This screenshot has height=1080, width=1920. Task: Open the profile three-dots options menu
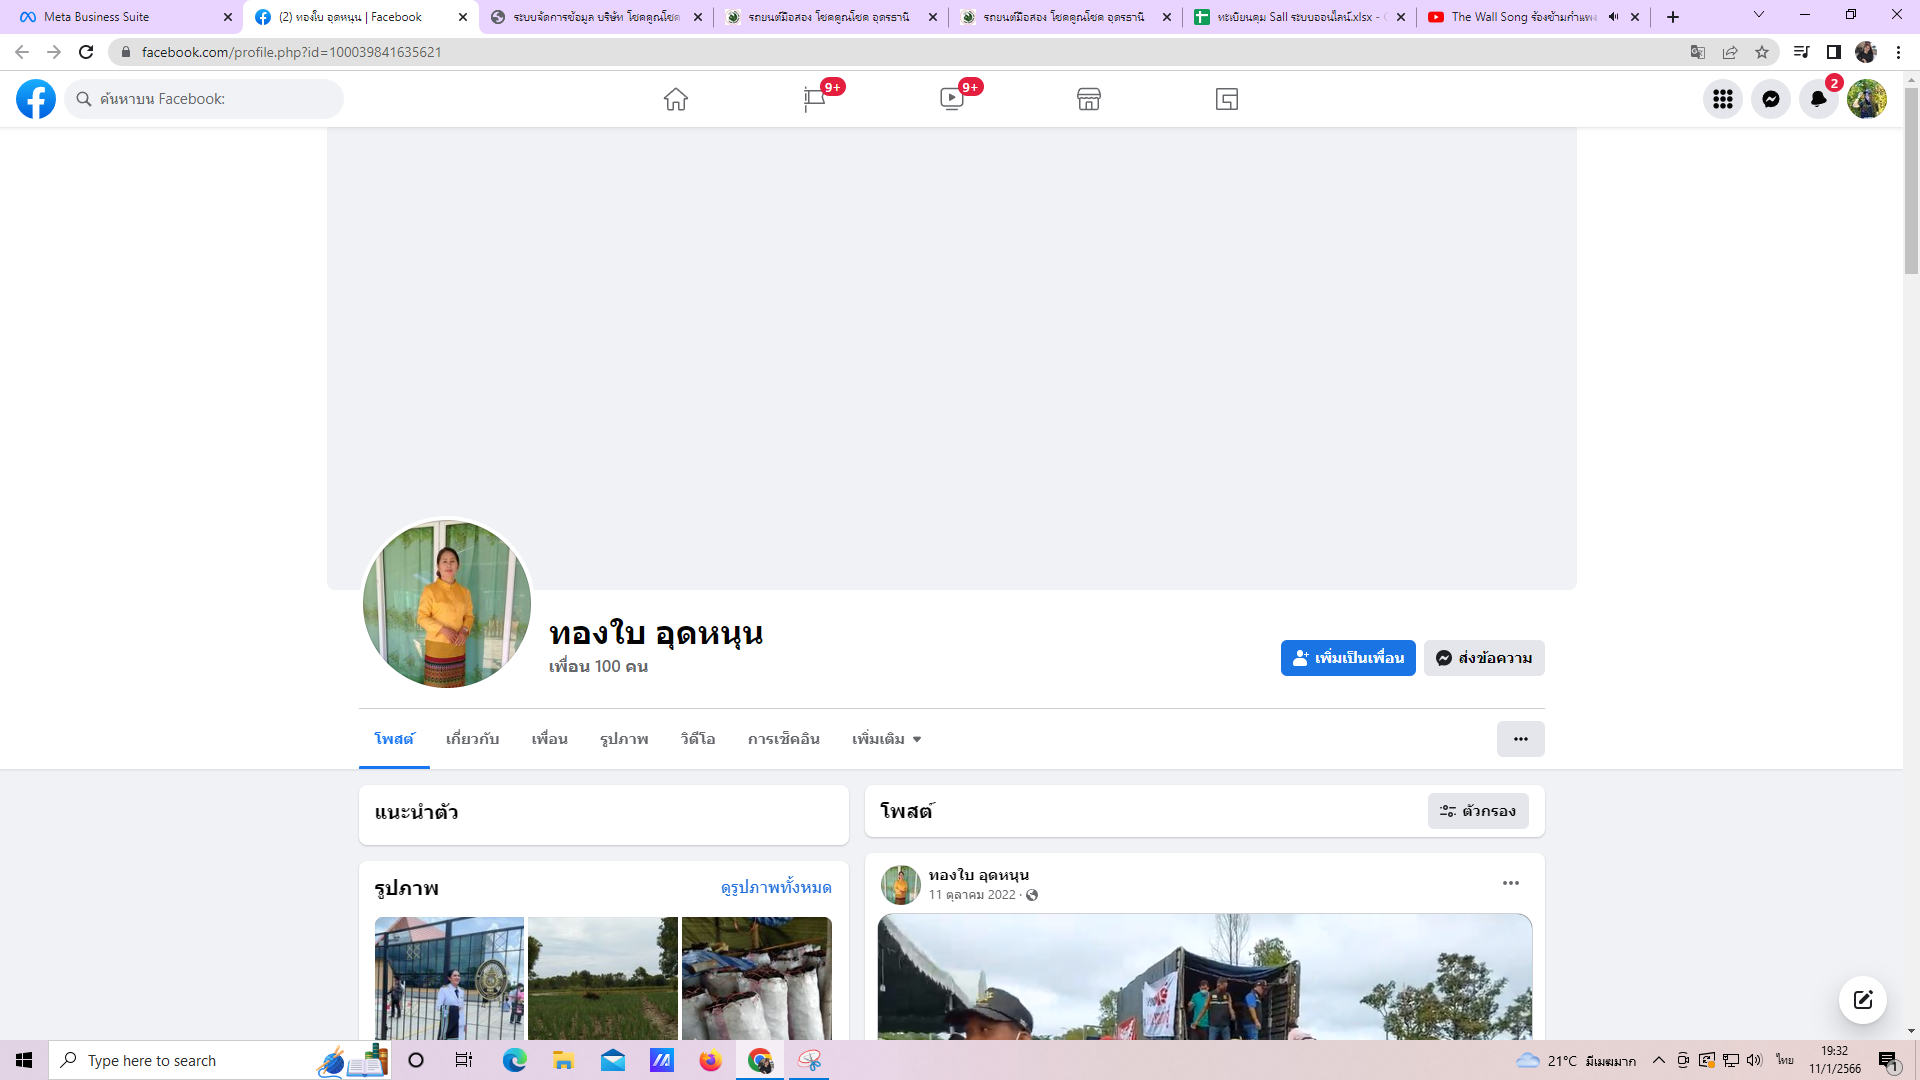click(1520, 739)
